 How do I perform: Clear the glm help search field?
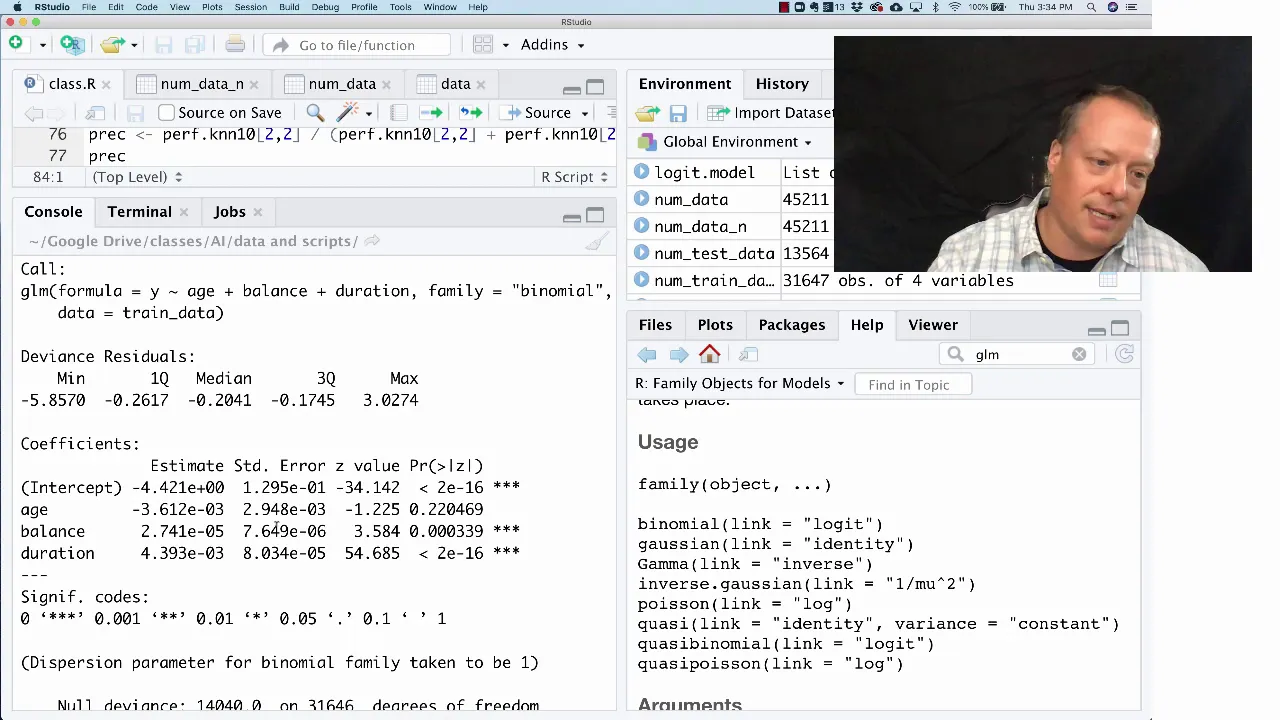[1079, 355]
